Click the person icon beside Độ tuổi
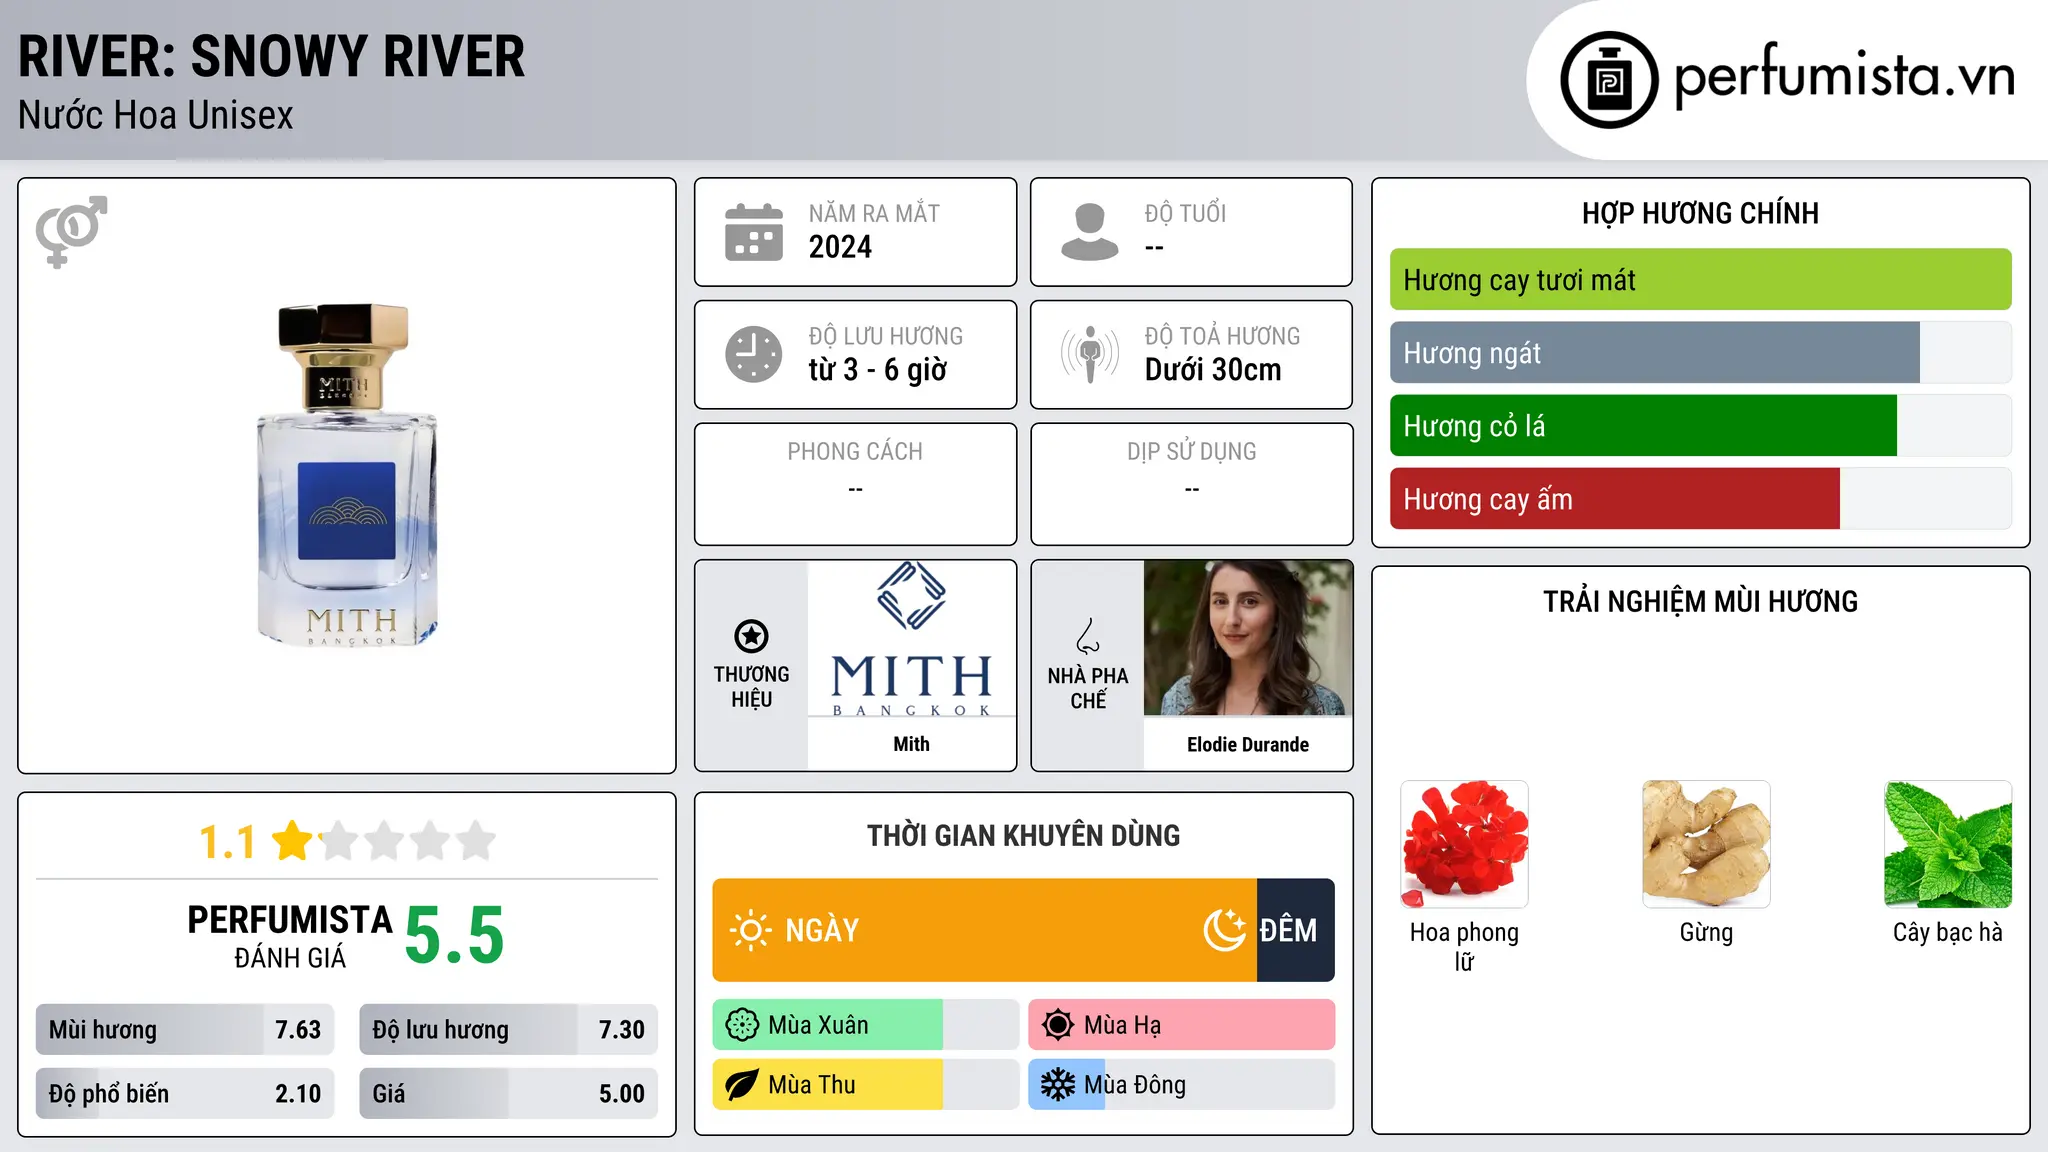The image size is (2048, 1152). tap(1089, 232)
